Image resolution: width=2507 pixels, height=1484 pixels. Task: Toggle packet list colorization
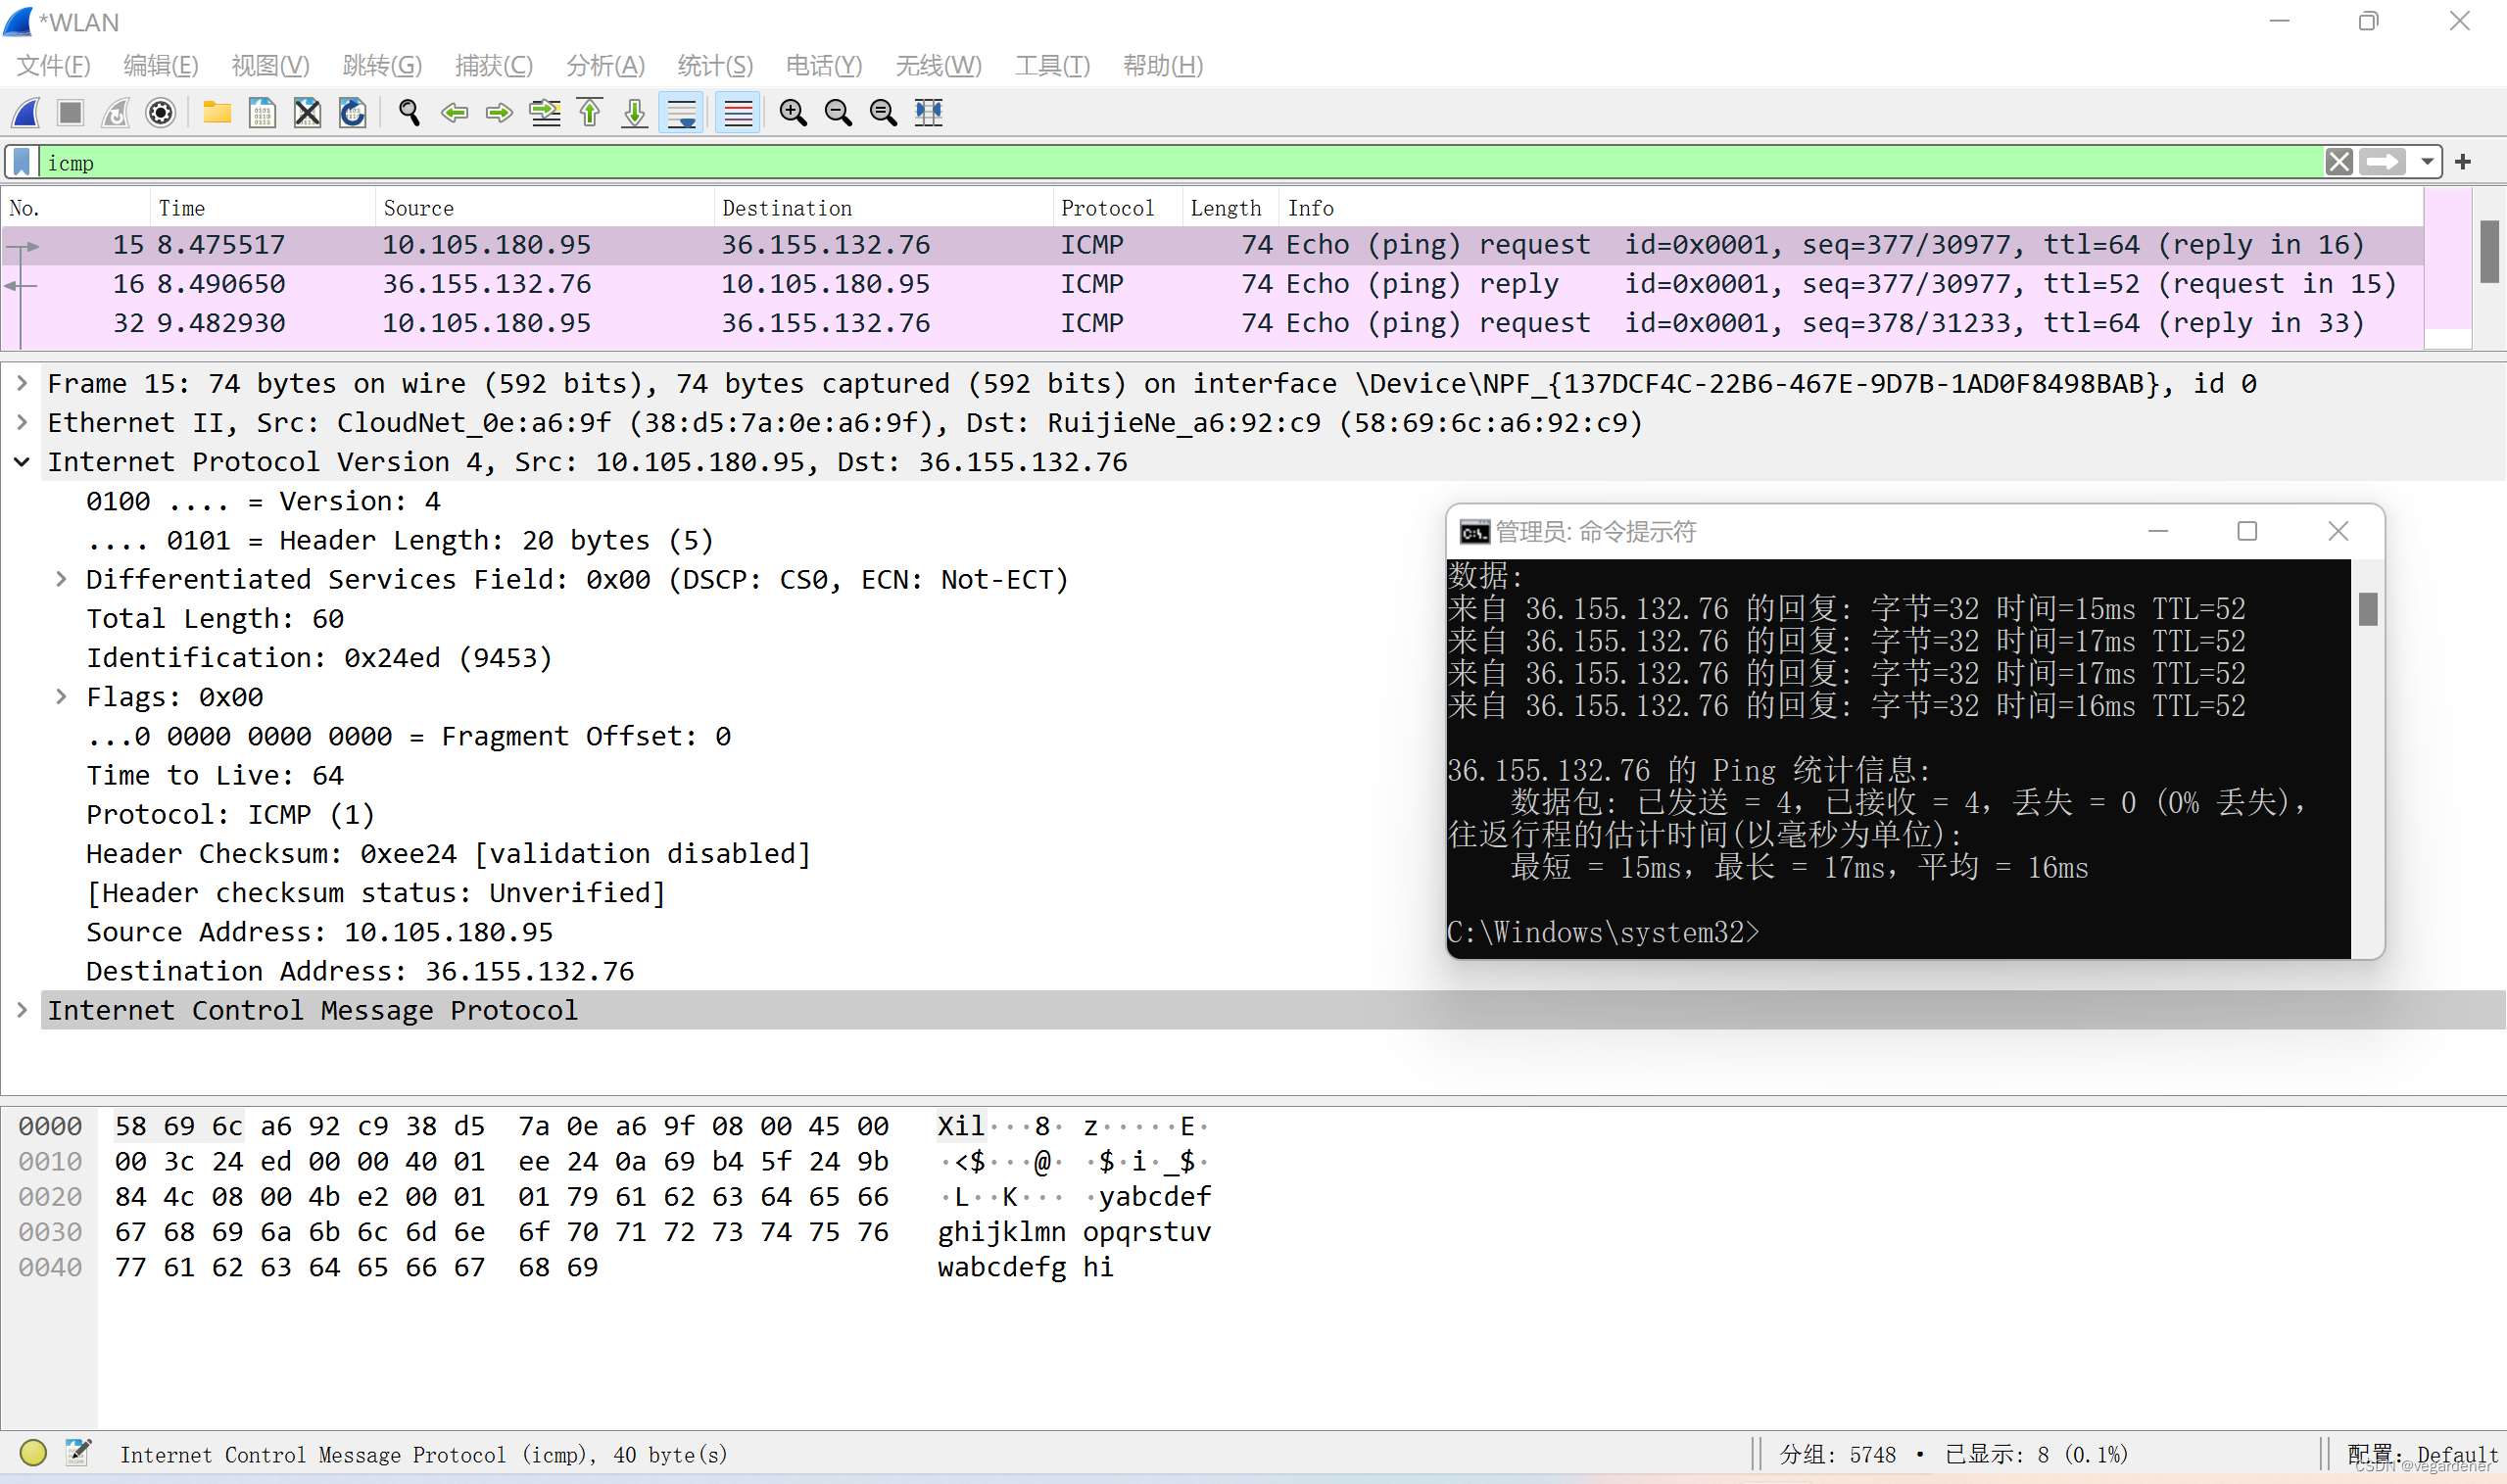coord(738,112)
